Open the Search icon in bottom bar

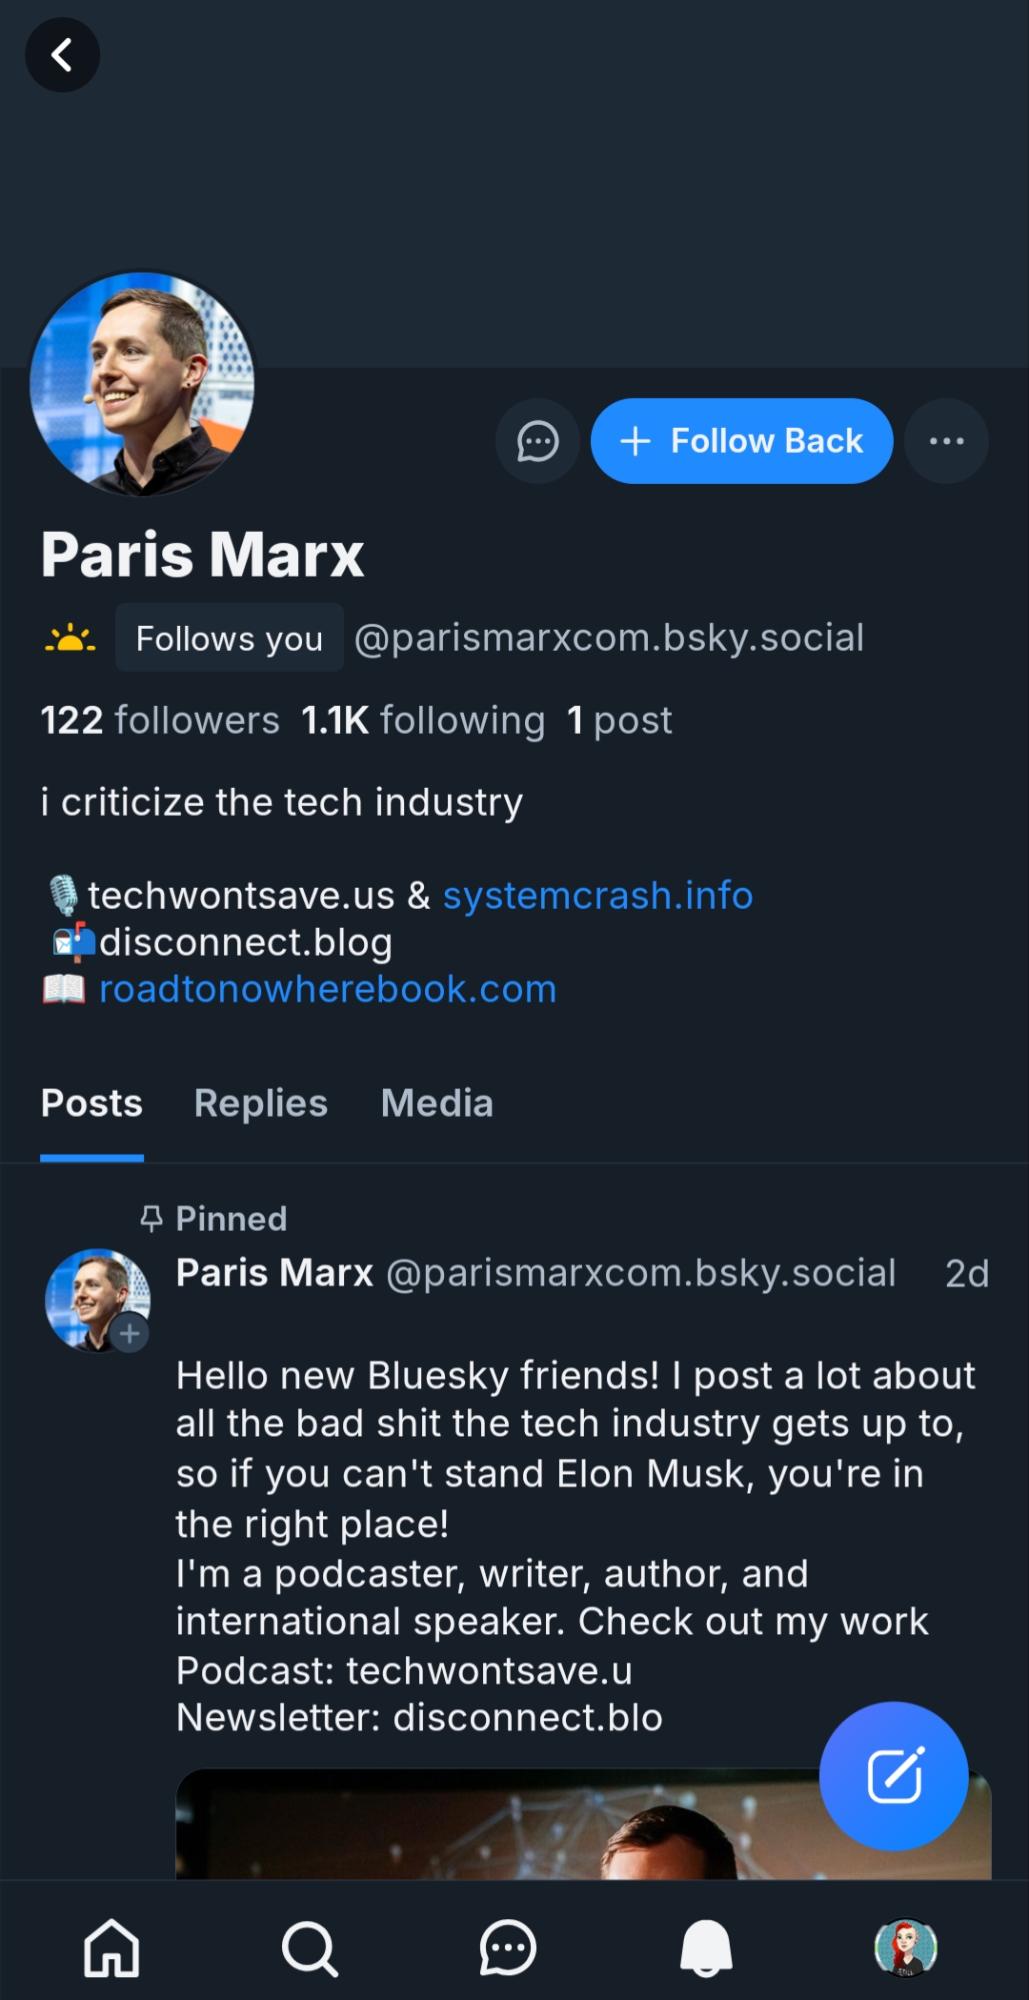click(309, 1947)
